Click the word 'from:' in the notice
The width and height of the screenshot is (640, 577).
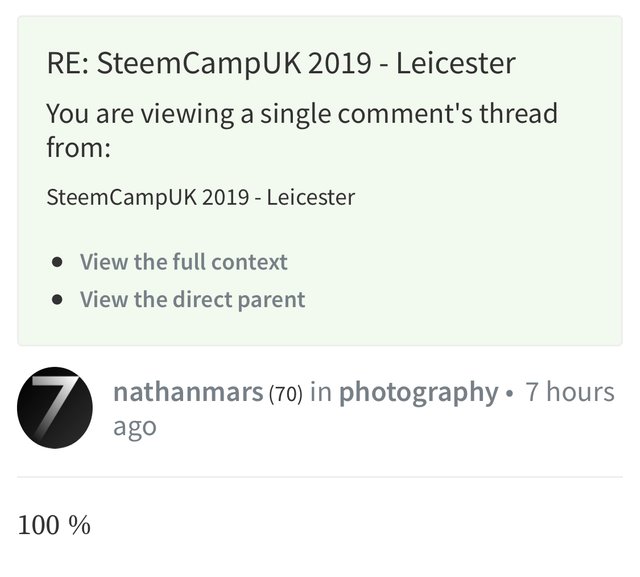[x=78, y=148]
